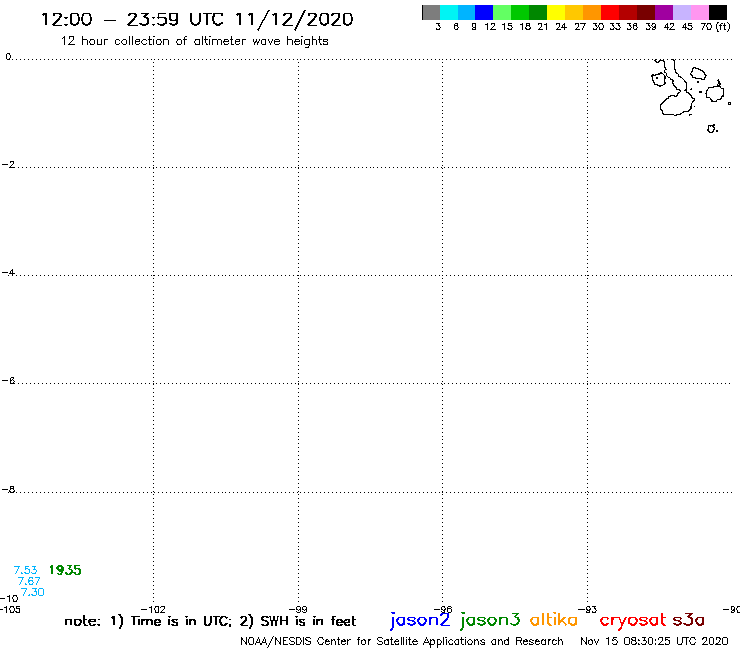
Task: Click the 7.30 wave height value
Action: click(33, 592)
